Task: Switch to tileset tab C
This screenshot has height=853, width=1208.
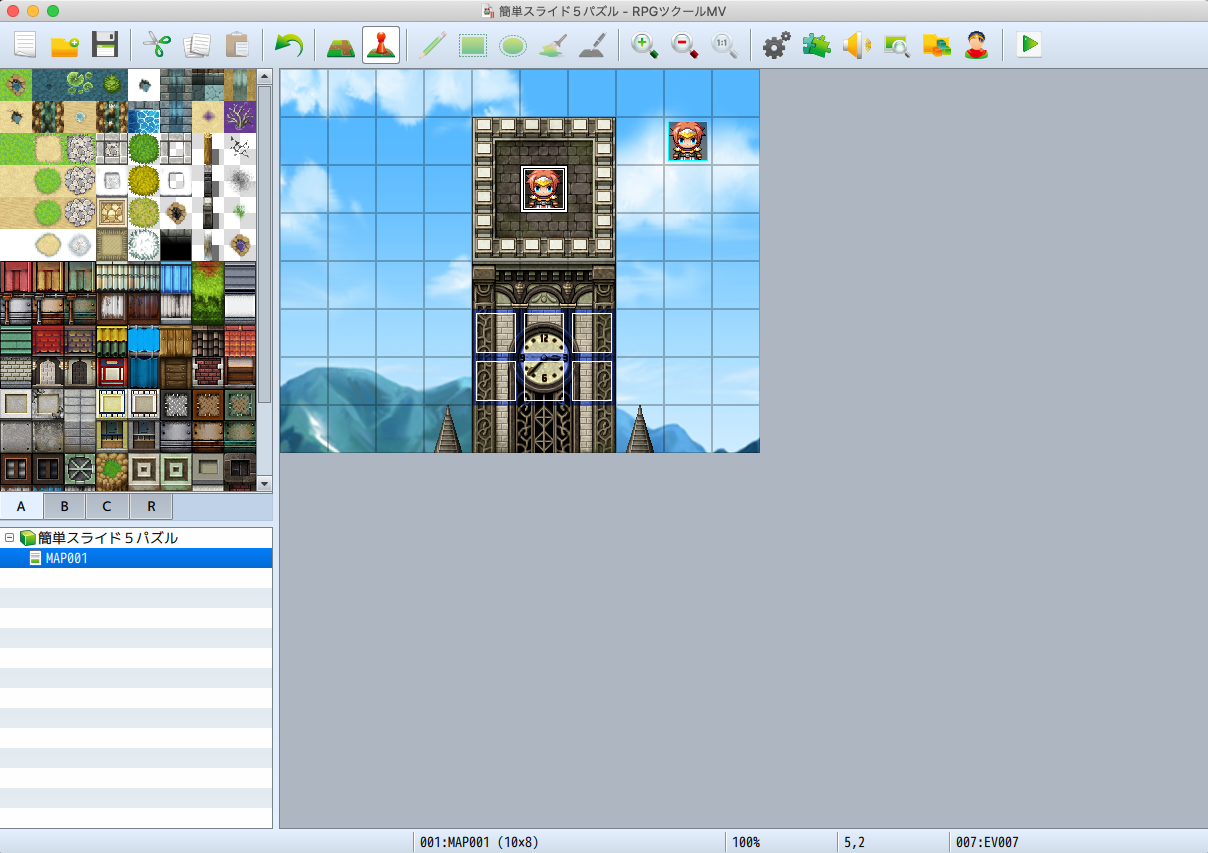Action: coord(107,506)
